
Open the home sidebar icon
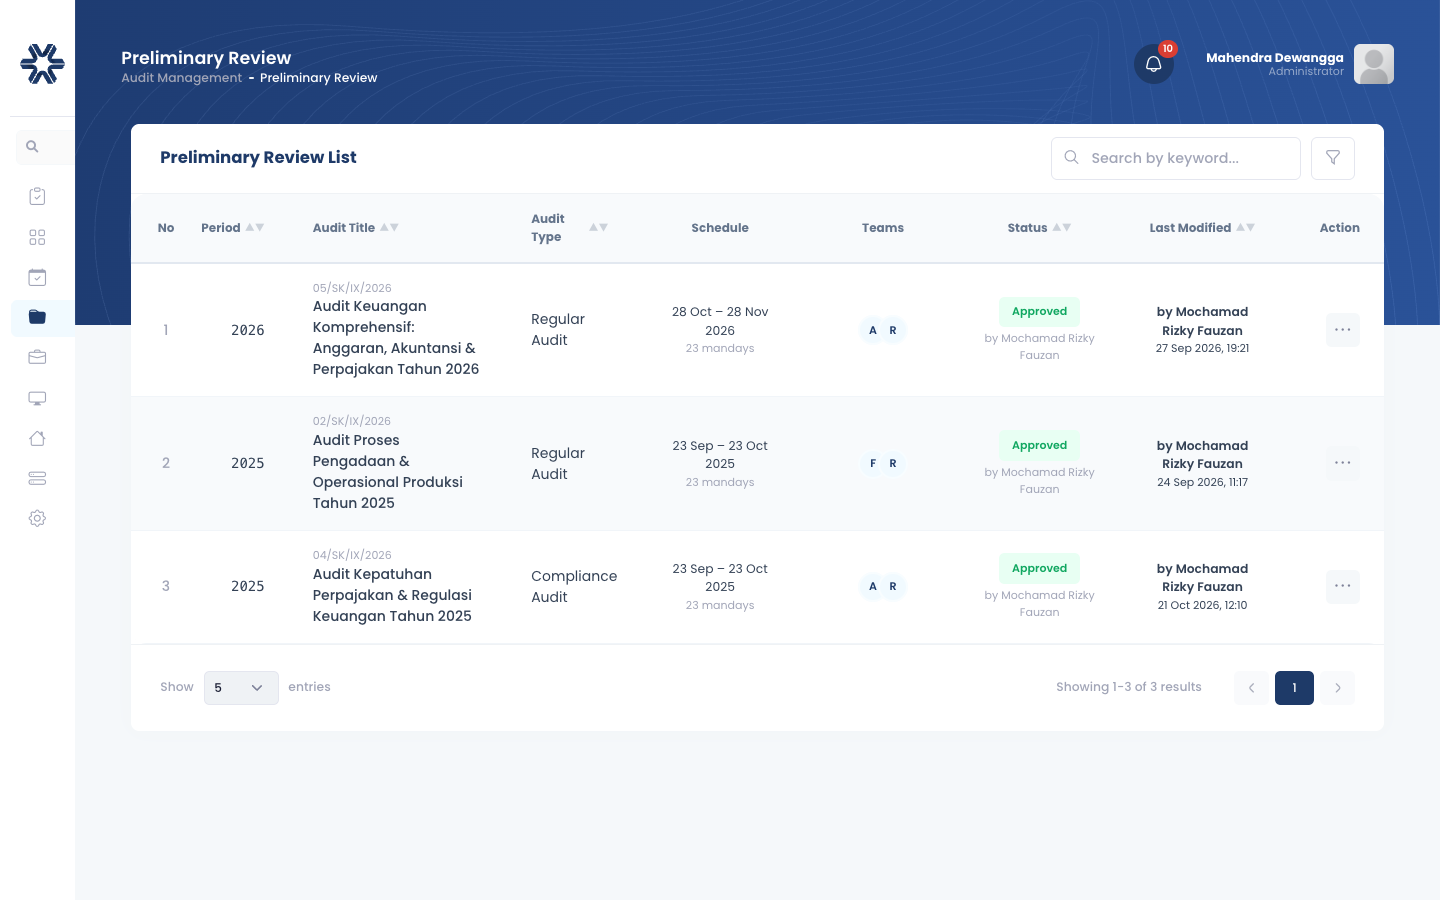coord(37,438)
